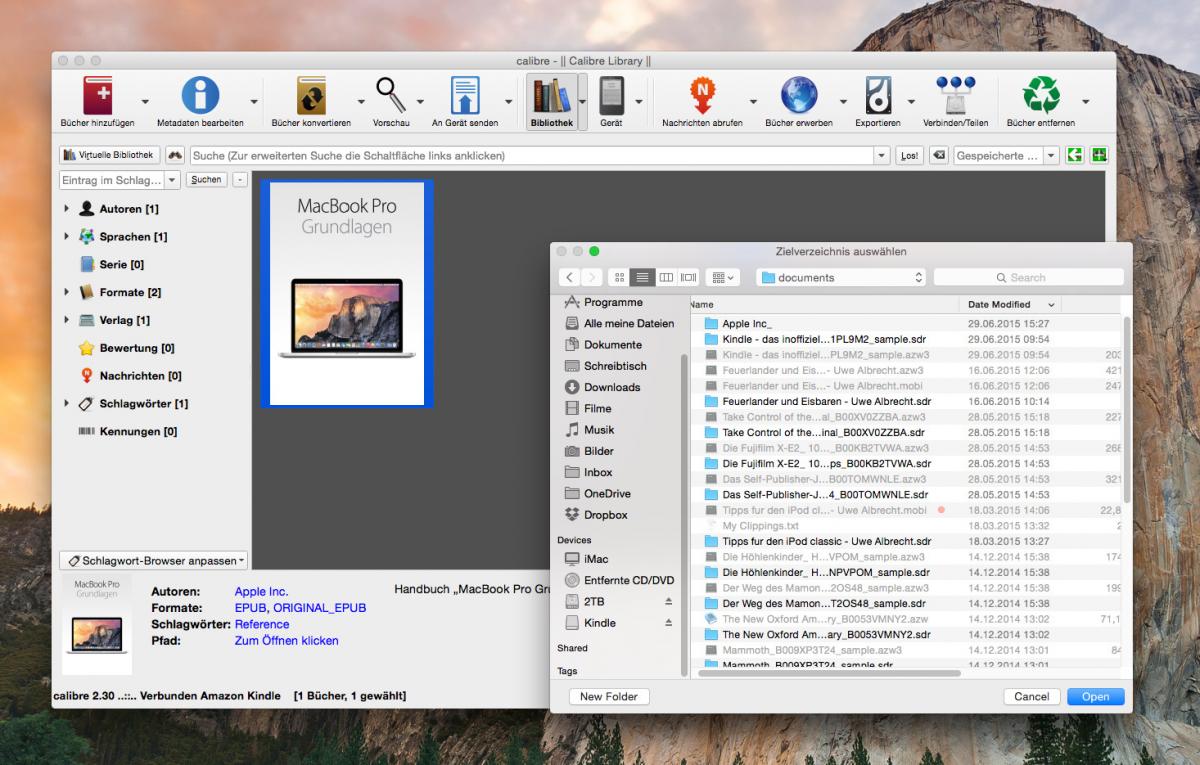Switch file dialog to cover flow view

[x=689, y=277]
